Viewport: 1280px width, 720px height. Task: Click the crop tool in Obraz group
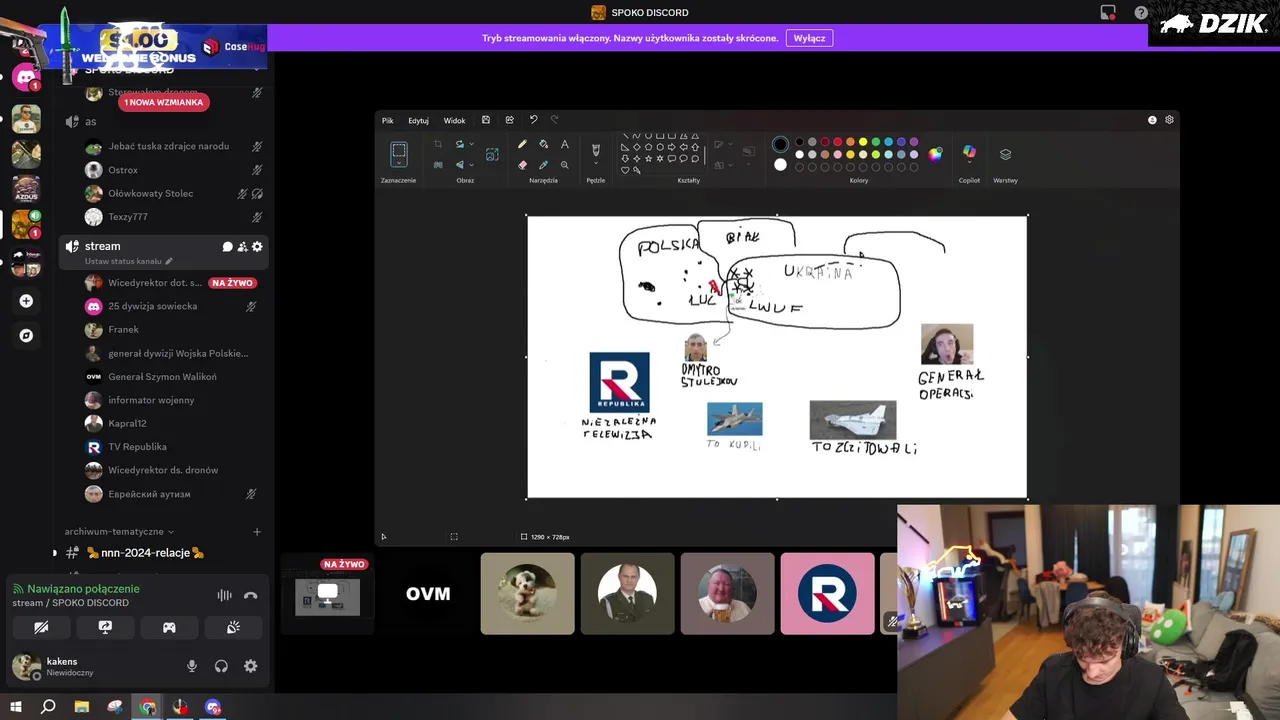click(x=437, y=144)
